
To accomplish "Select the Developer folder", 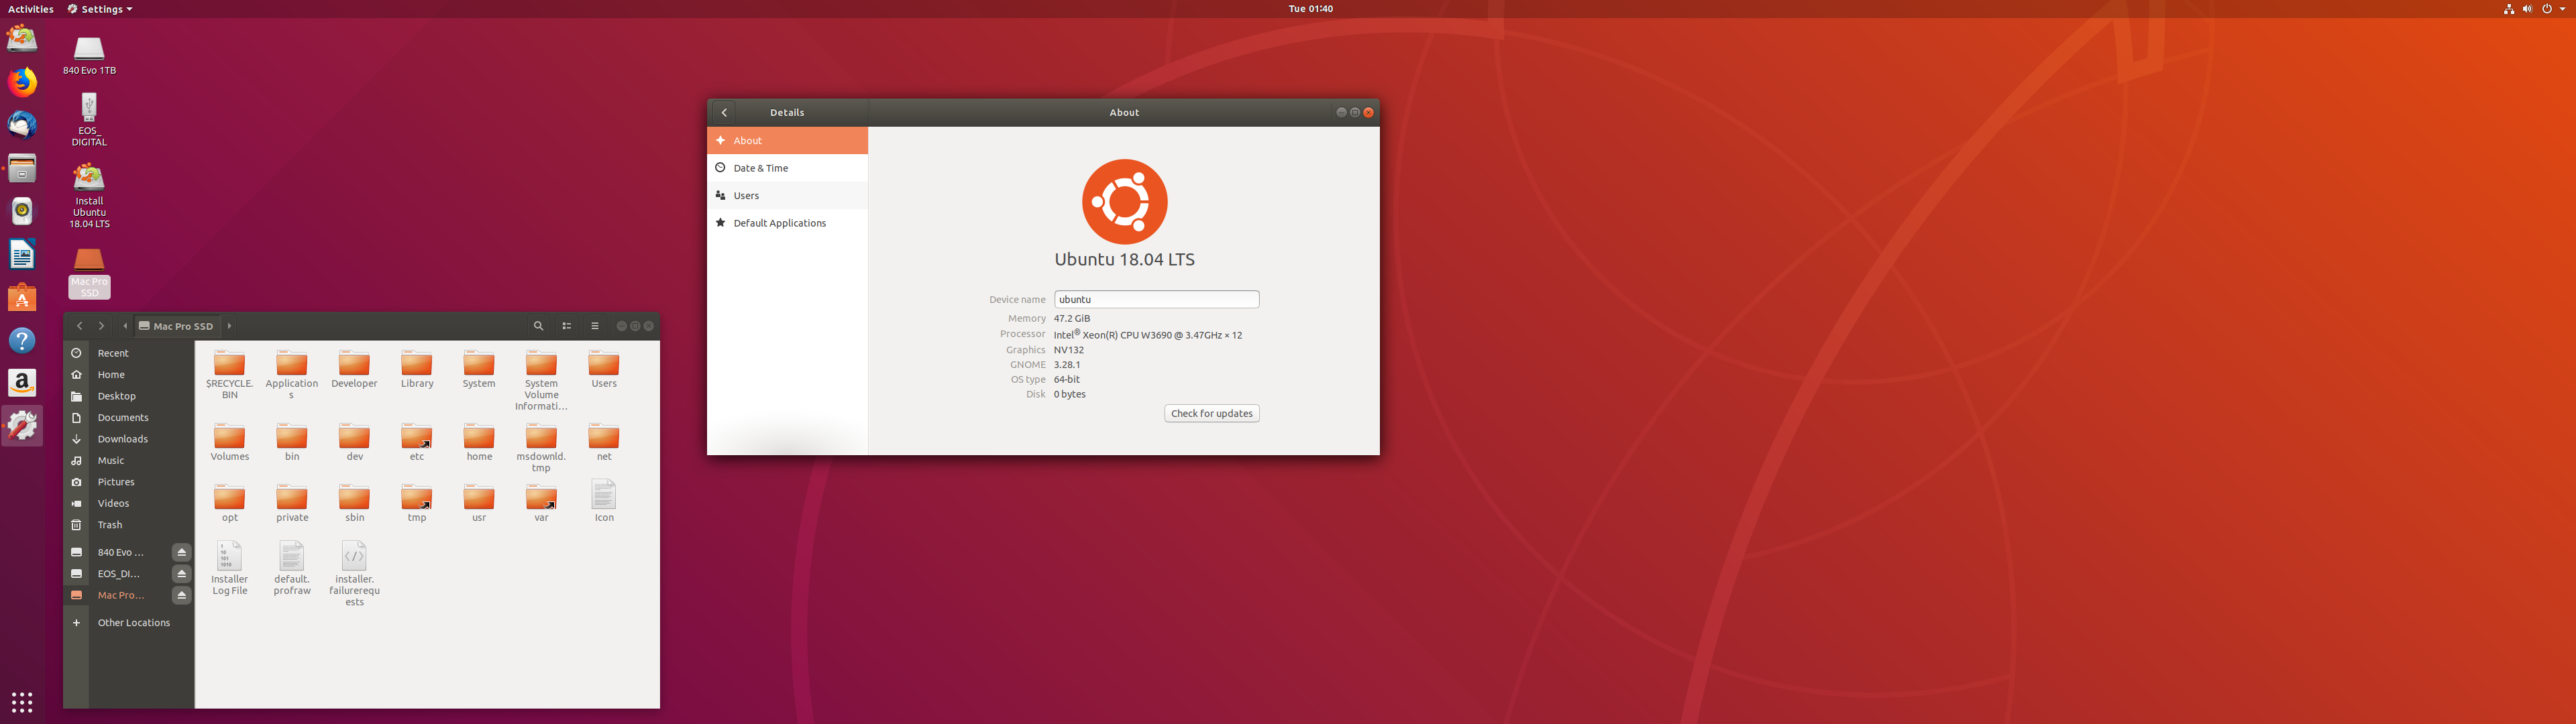I will [x=354, y=370].
